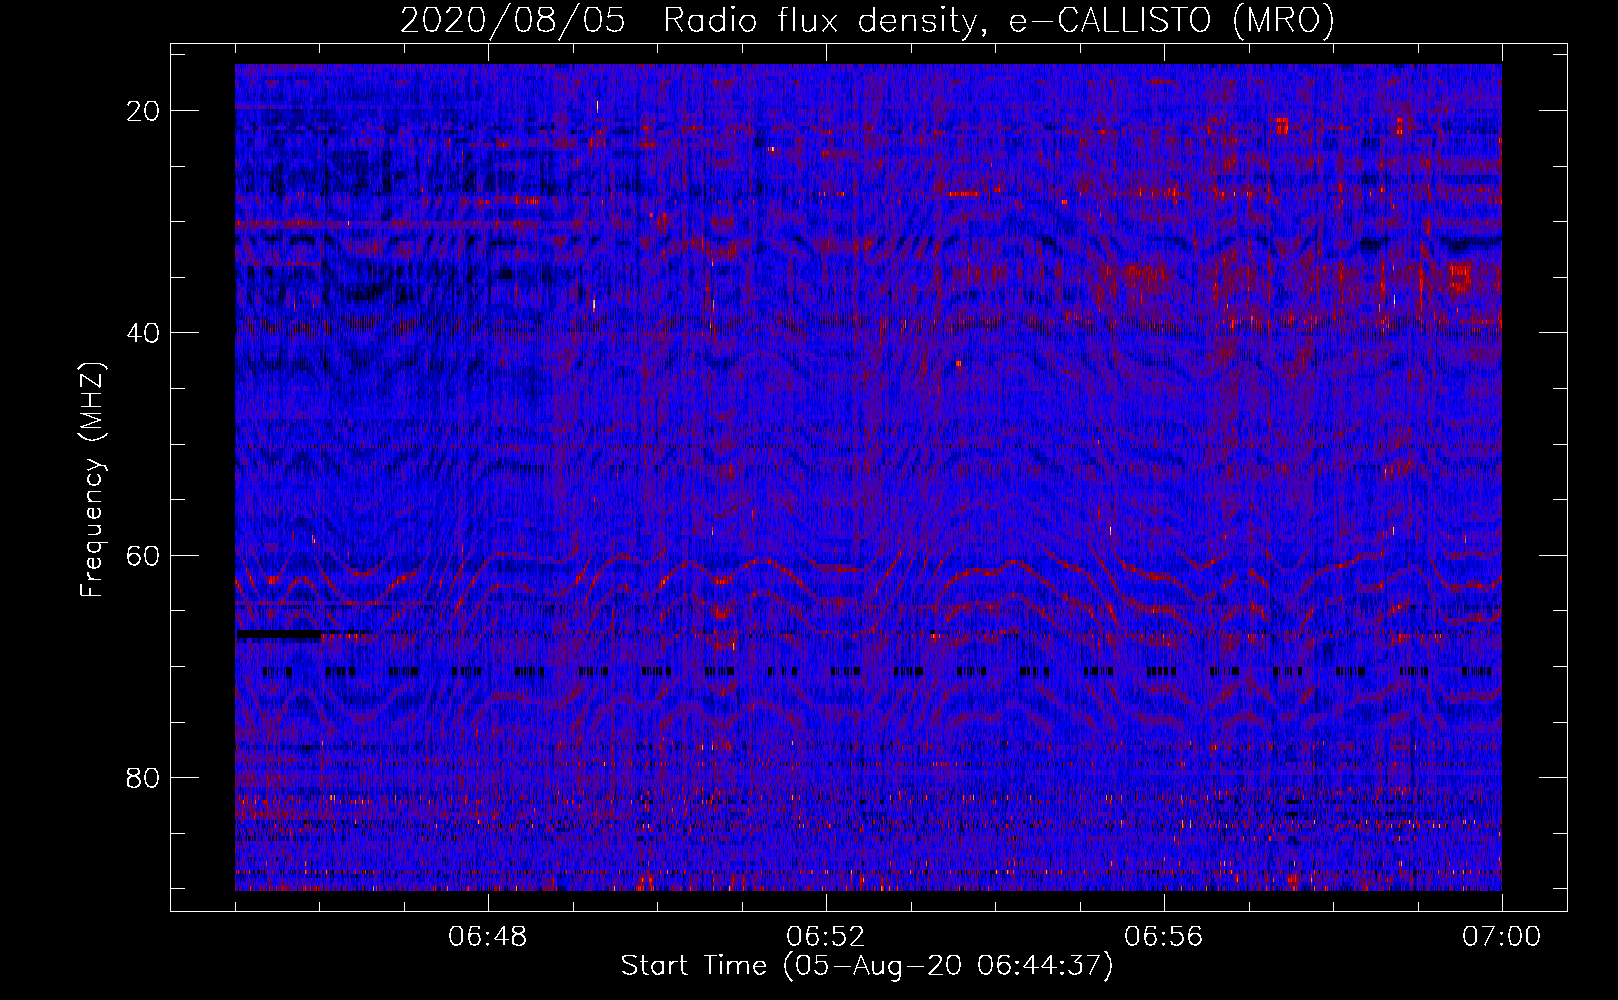1618x1000 pixels.
Task: Click the Start Time axis label
Action: click(x=867, y=966)
